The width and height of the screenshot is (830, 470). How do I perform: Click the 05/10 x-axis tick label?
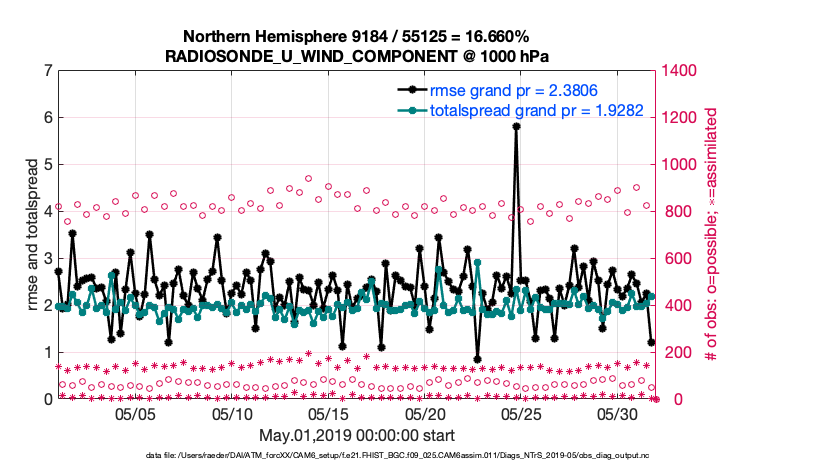click(x=232, y=414)
